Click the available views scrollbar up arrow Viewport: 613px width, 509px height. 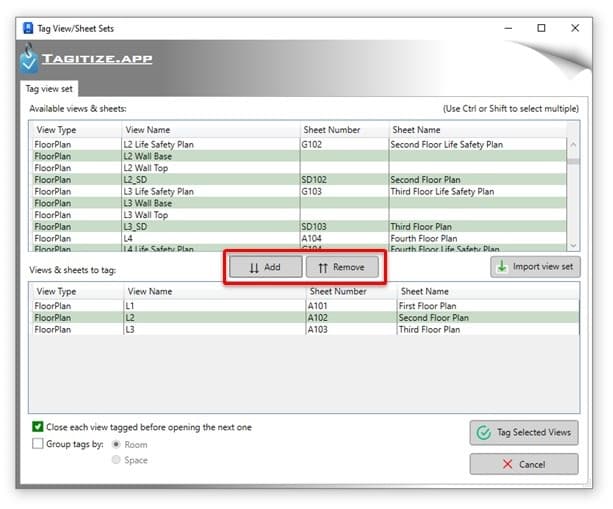pos(573,144)
